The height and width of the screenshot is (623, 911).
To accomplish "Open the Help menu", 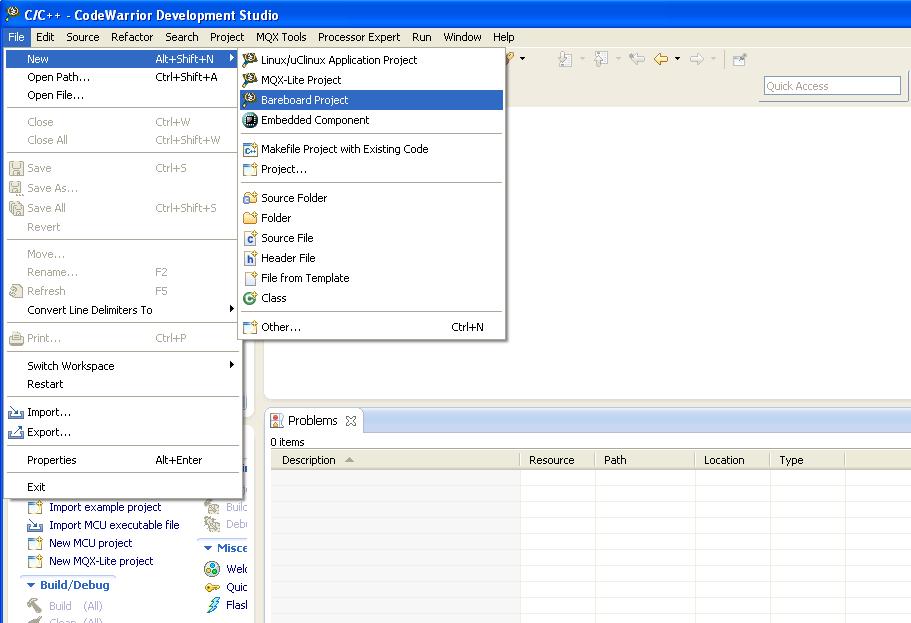I will pyautogui.click(x=504, y=37).
